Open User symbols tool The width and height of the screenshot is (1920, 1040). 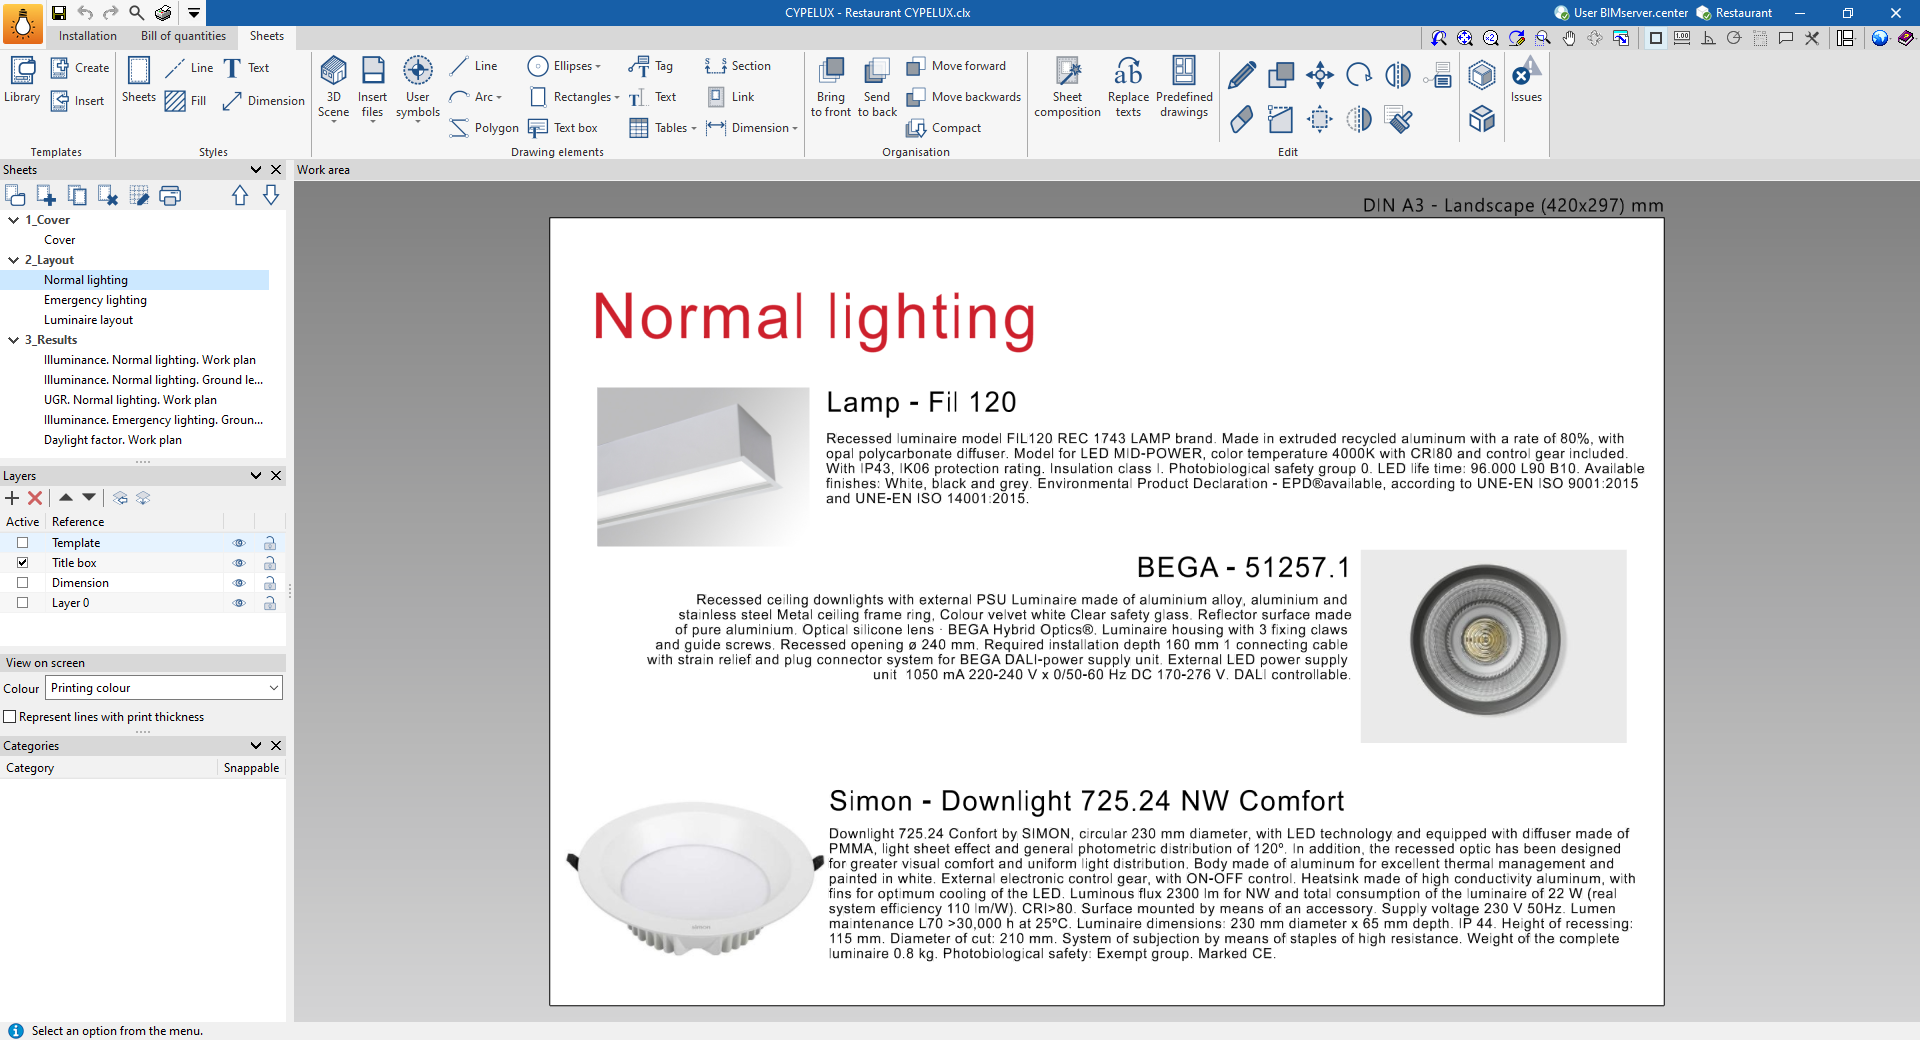(417, 87)
